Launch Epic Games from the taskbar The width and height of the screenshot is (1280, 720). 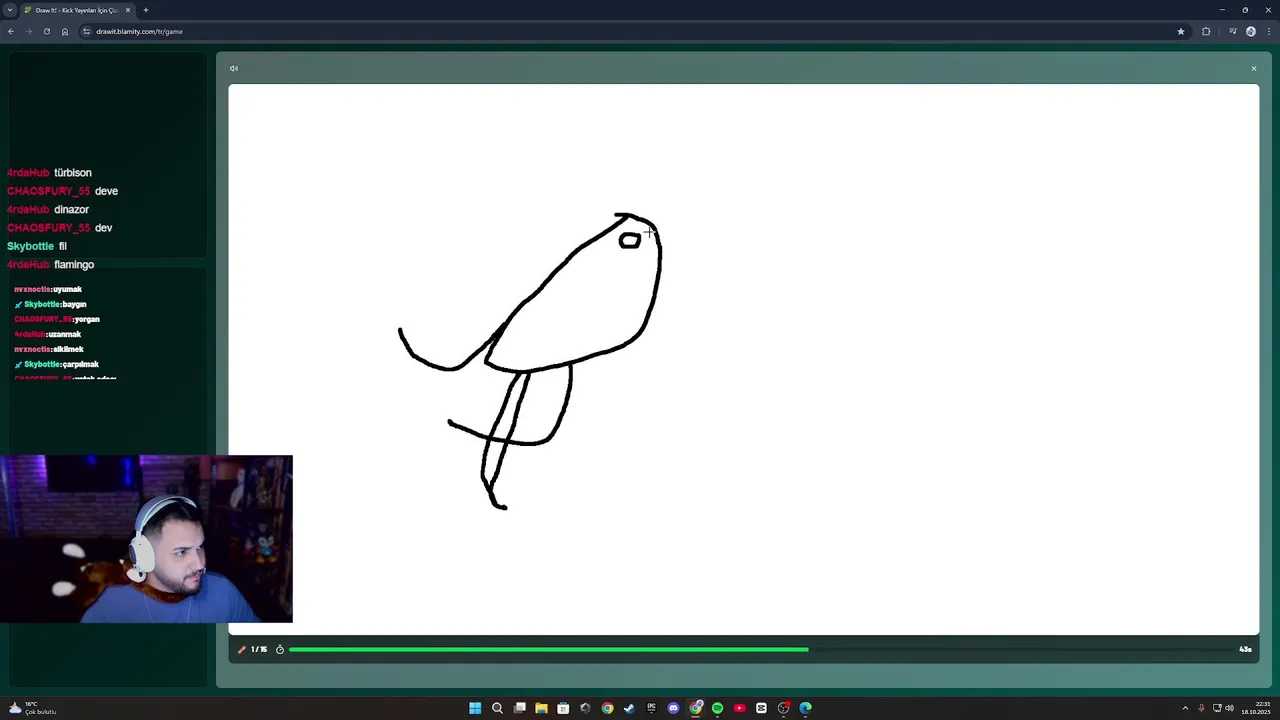[651, 708]
